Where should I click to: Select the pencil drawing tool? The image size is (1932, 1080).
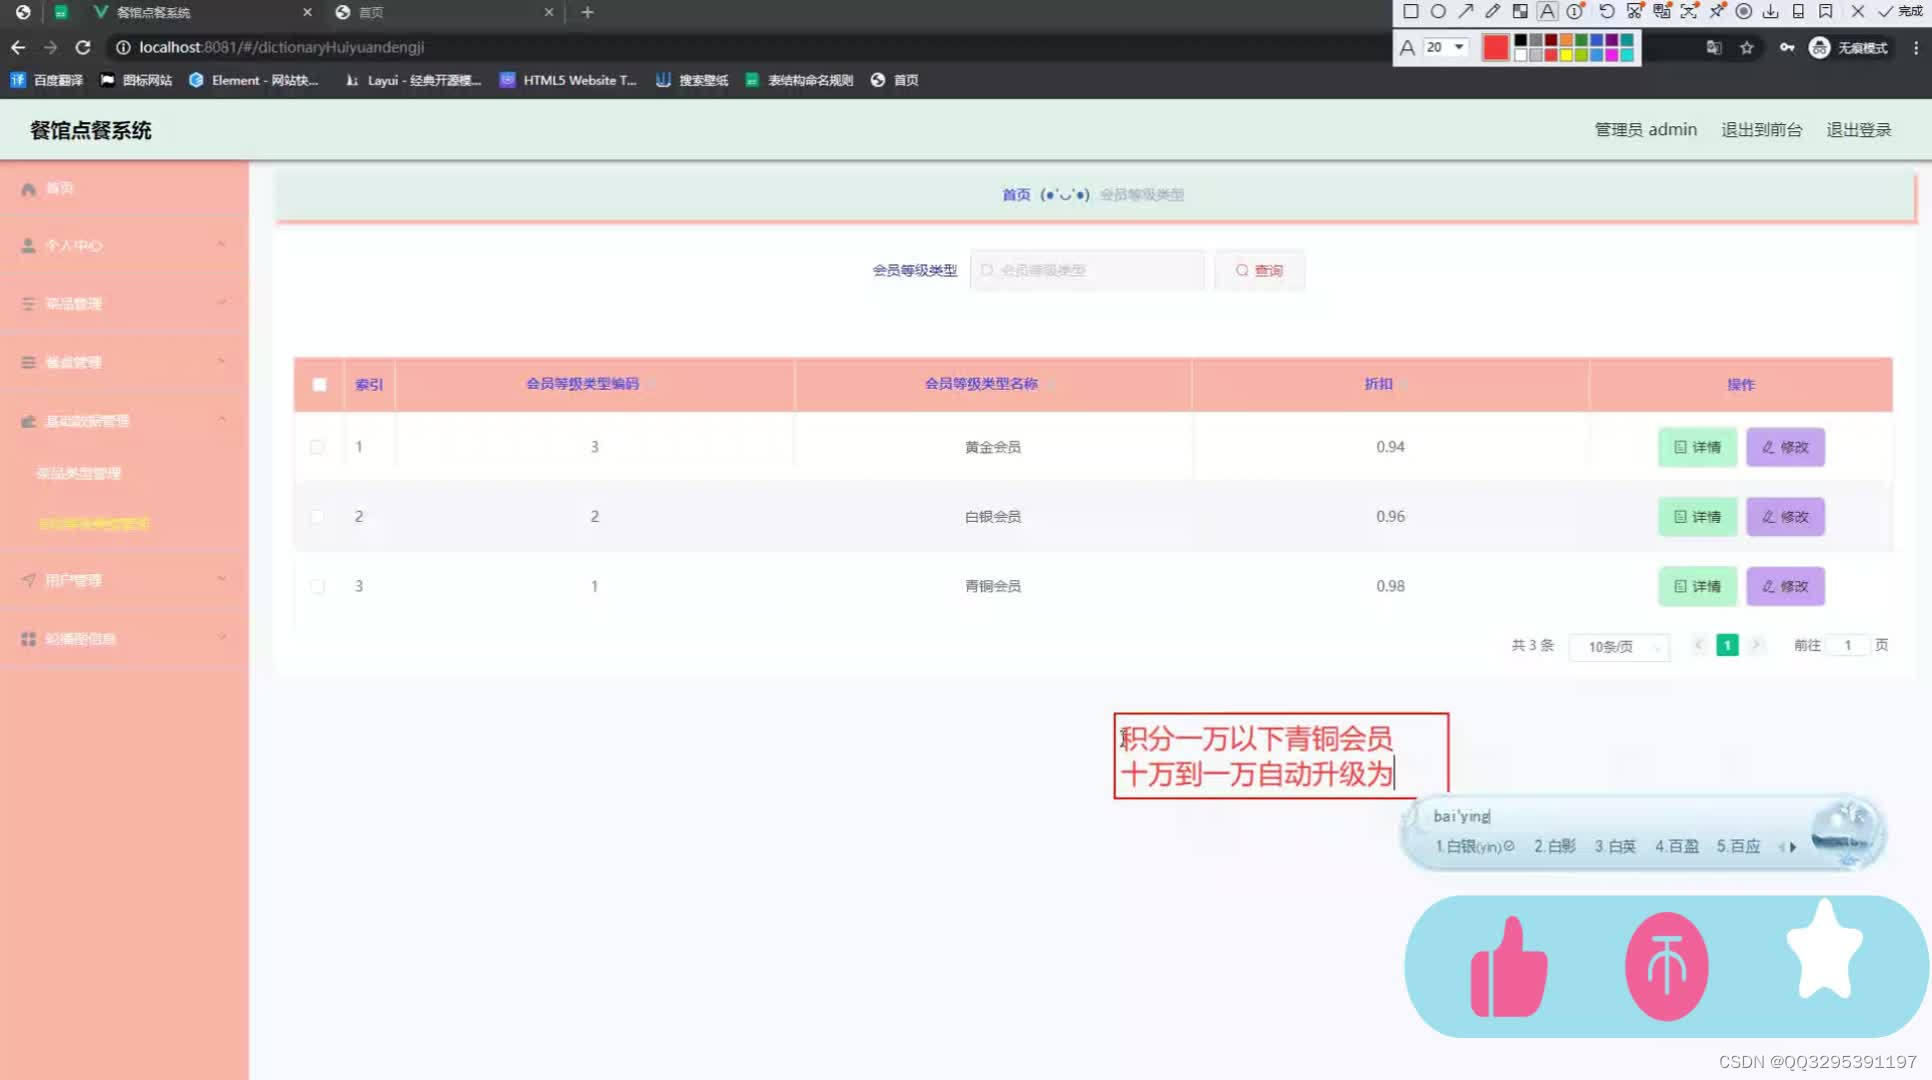[x=1492, y=12]
